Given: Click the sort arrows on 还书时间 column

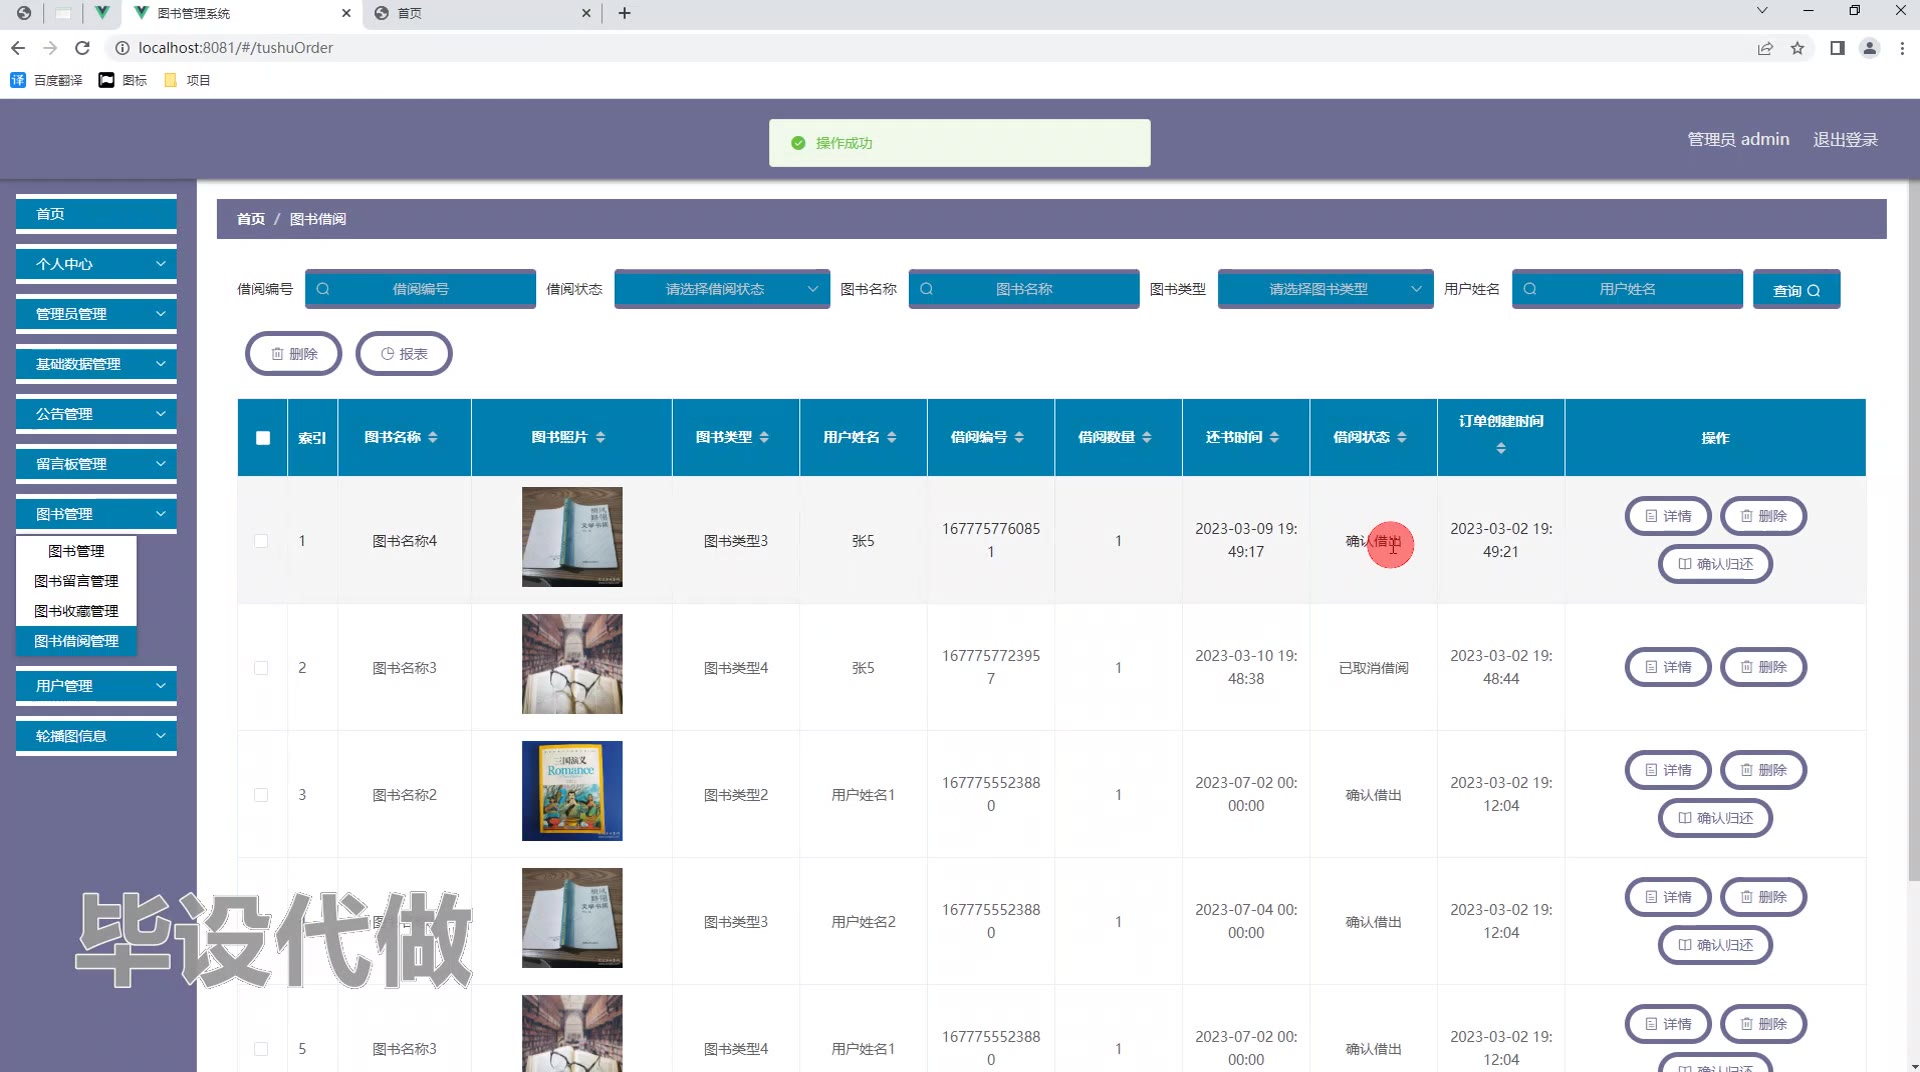Looking at the screenshot, I should (1274, 437).
